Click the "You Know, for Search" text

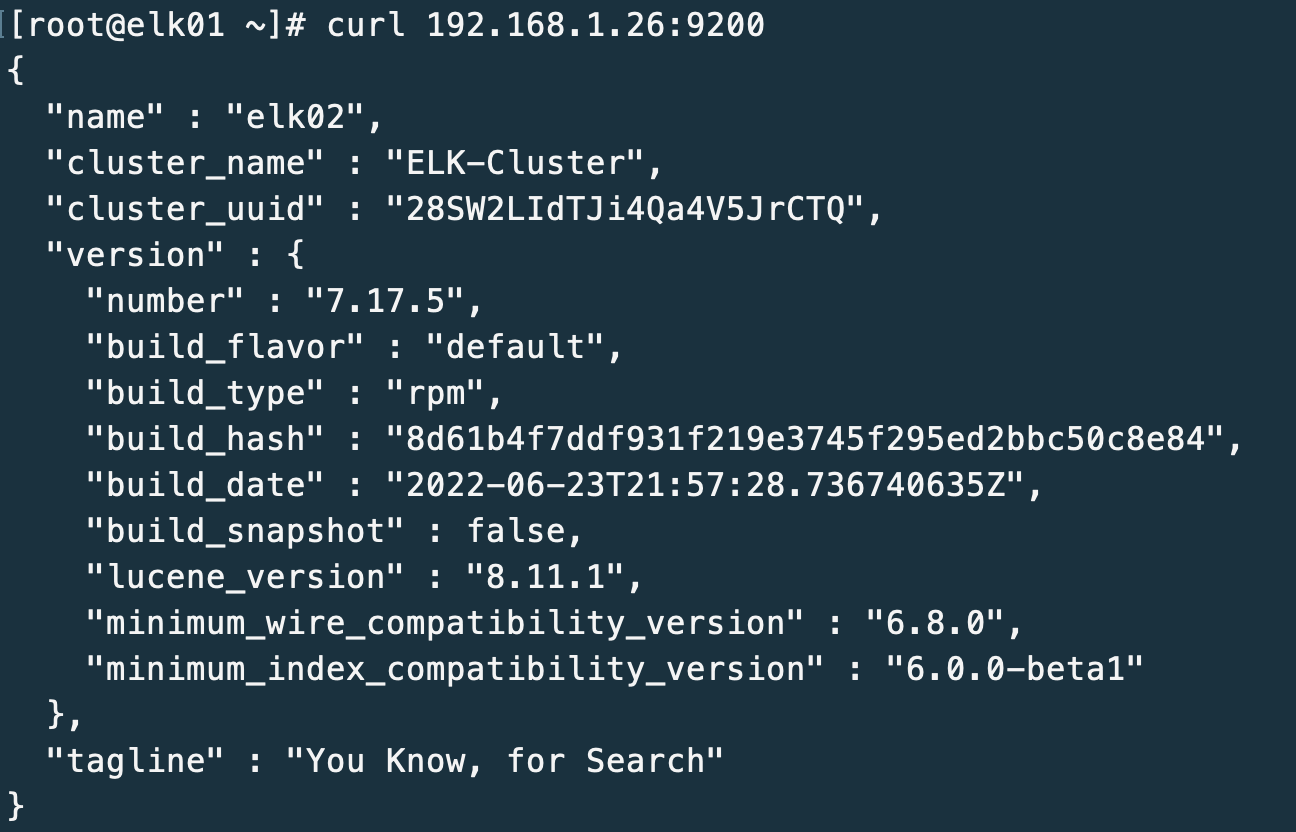tap(504, 761)
